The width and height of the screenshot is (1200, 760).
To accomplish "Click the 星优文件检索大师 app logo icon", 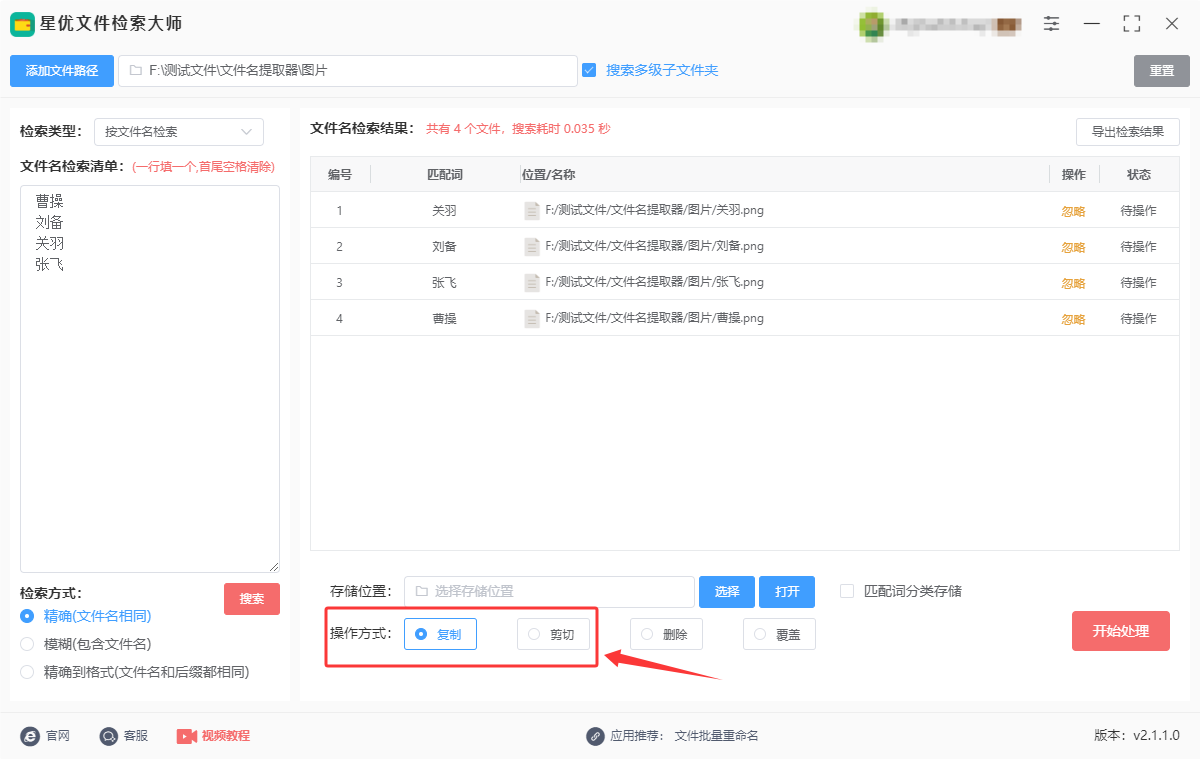I will 22,23.
